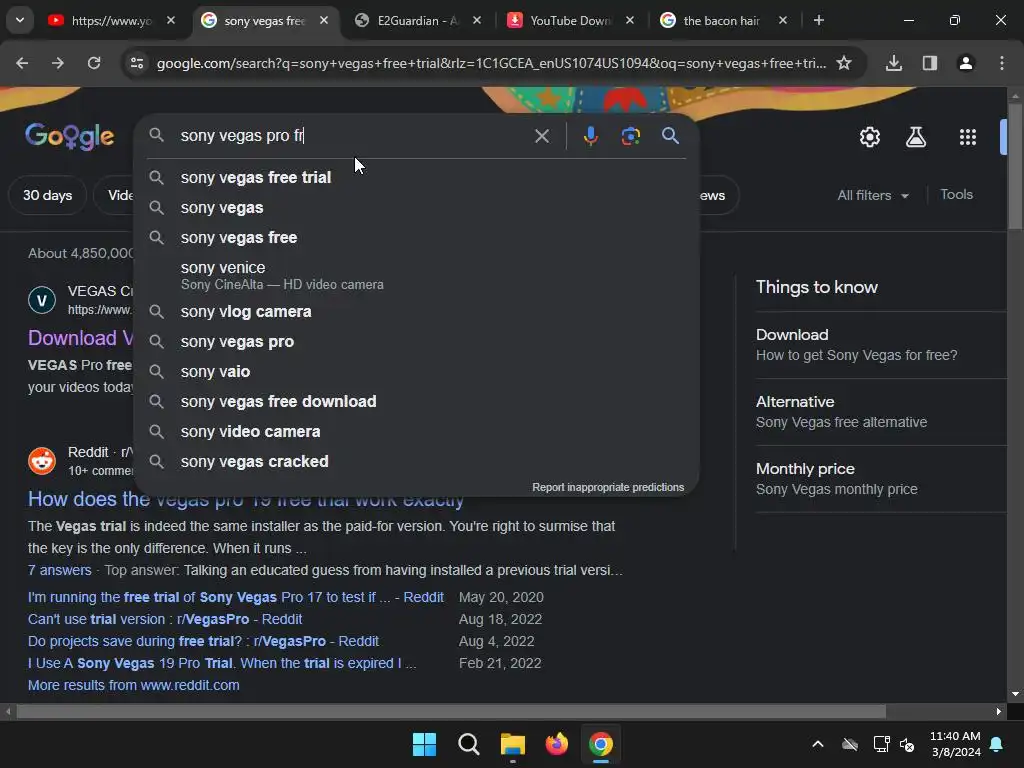Click Report inappropriate predictions

pos(608,487)
